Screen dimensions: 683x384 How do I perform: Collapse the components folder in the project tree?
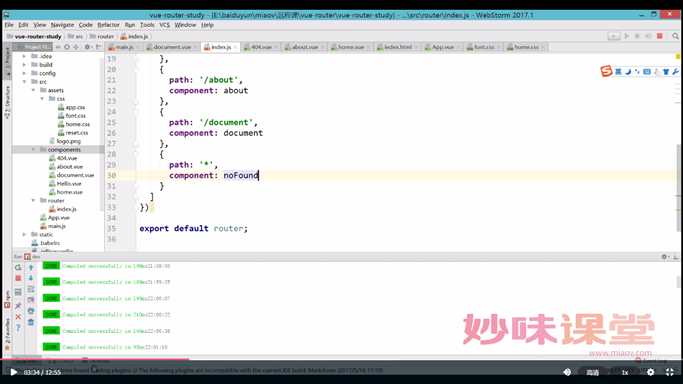pyautogui.click(x=33, y=149)
